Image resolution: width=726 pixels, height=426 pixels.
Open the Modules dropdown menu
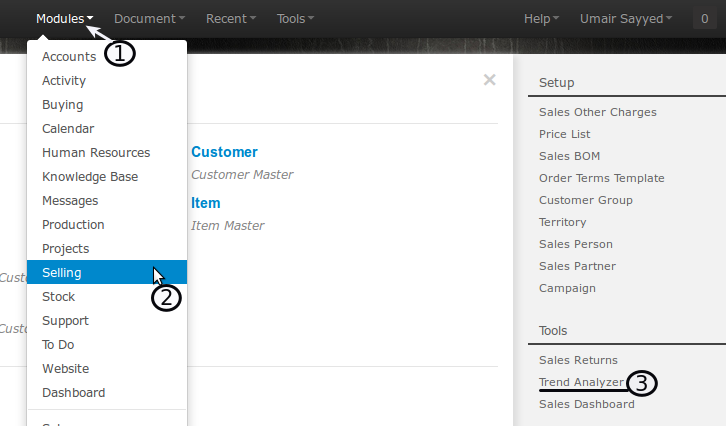(65, 18)
